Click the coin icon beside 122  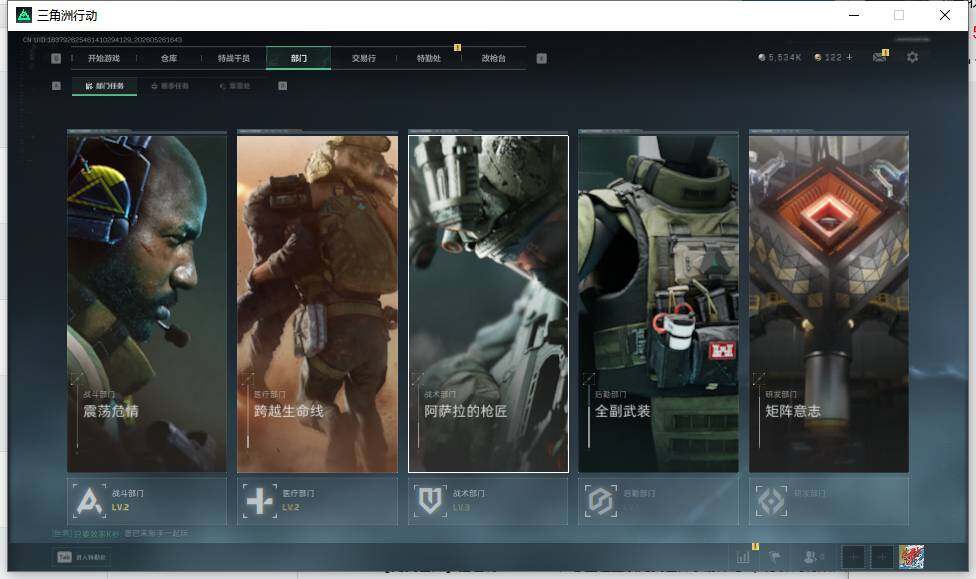[x=818, y=57]
